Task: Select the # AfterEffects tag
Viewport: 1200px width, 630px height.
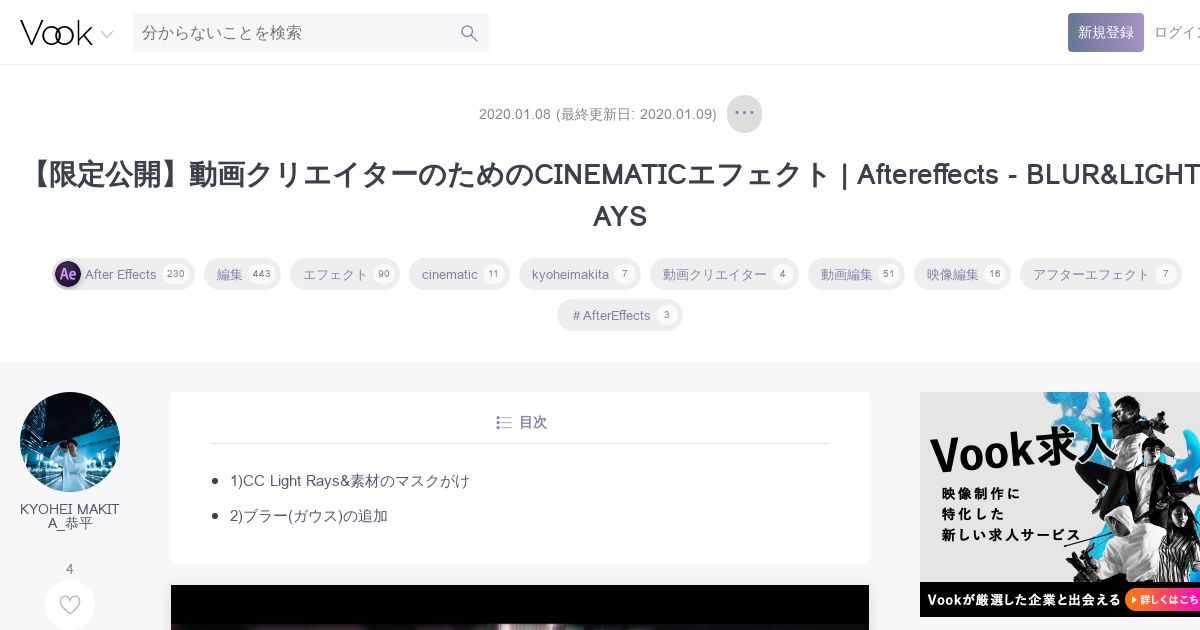Action: click(x=620, y=315)
